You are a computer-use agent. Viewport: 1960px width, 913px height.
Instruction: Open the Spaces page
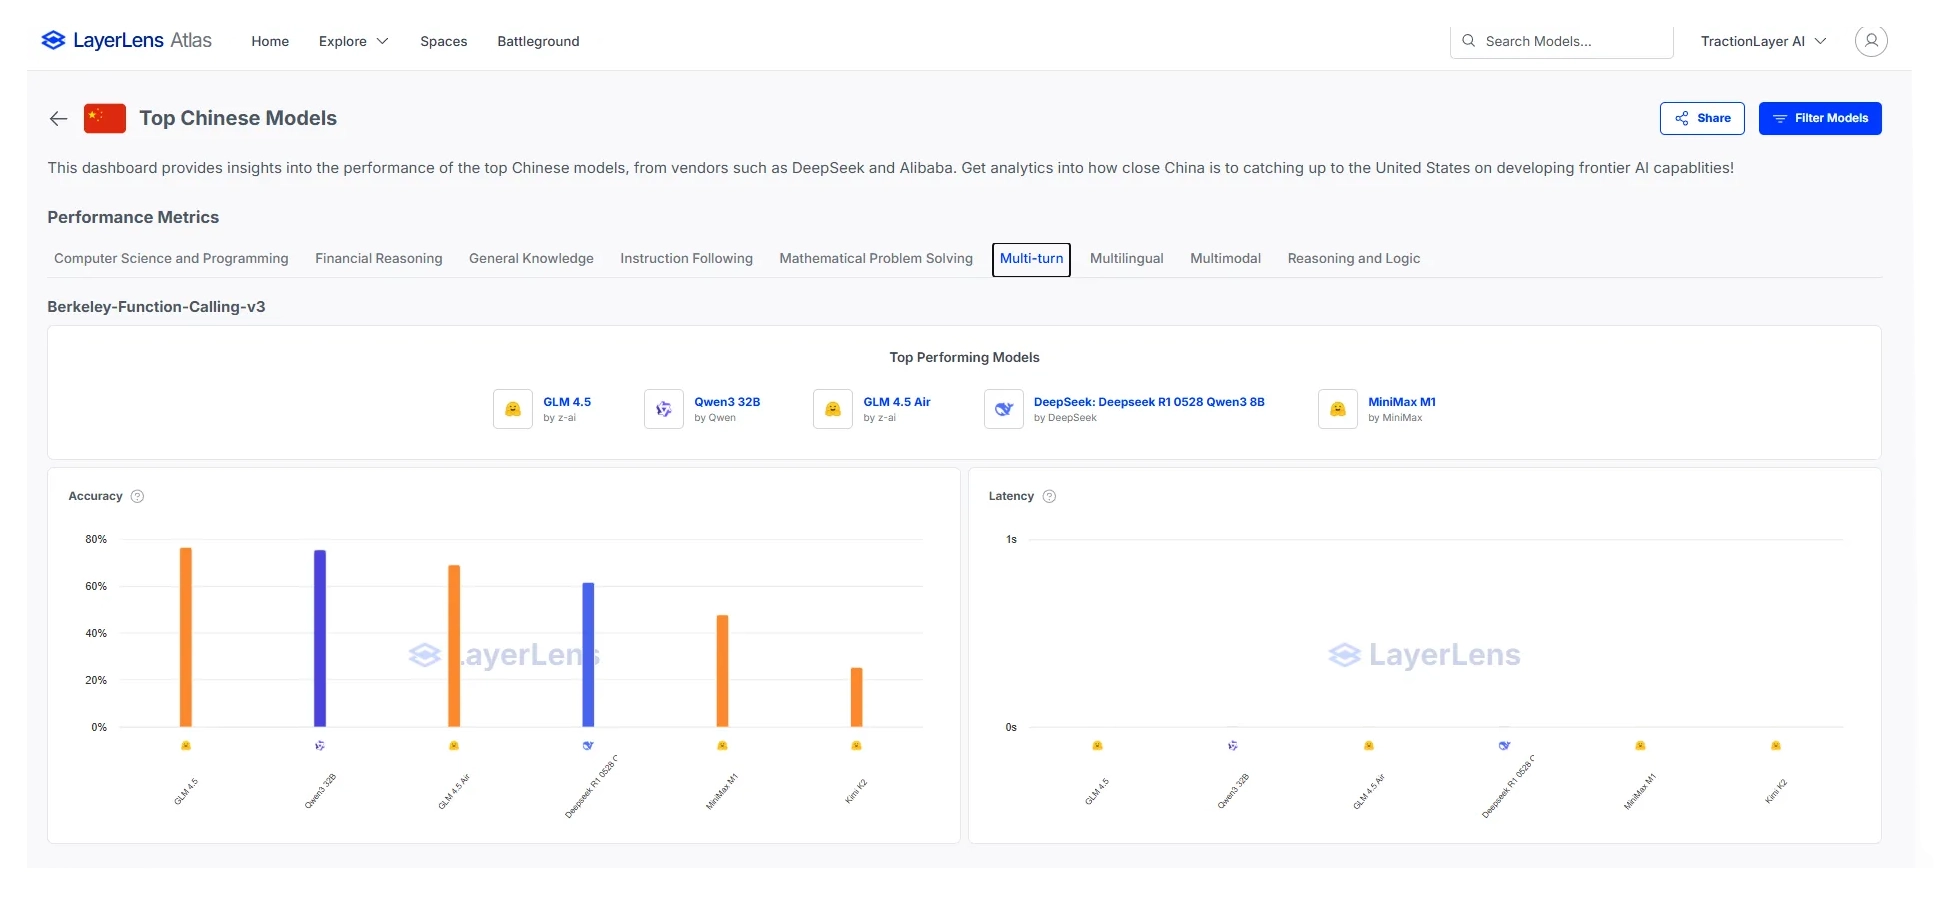[444, 41]
